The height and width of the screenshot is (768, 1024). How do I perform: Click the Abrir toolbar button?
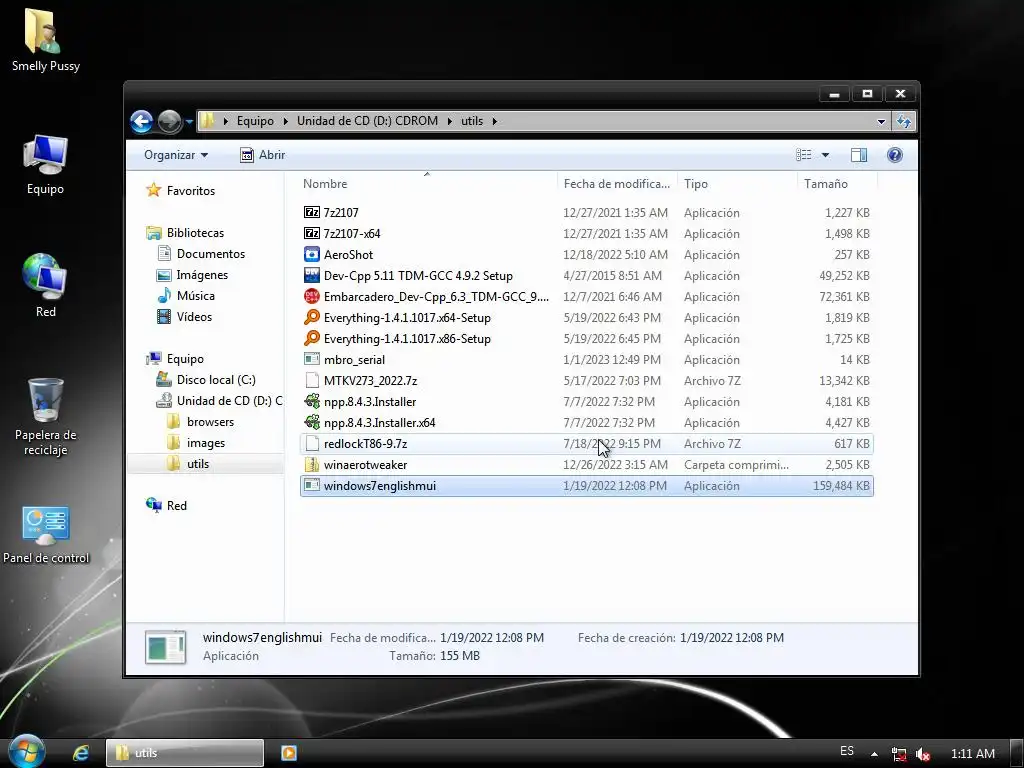tap(263, 155)
